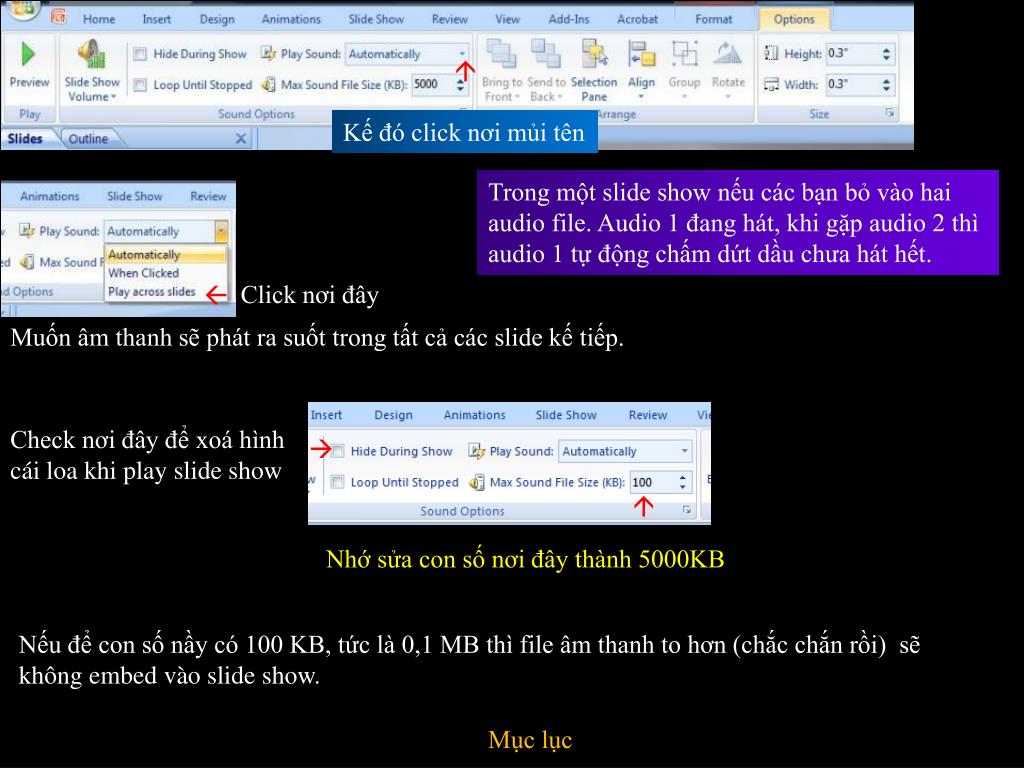Click Play Sound icon in middle dropdown image
Viewport: 1024px width, 768px height.
[x=27, y=231]
